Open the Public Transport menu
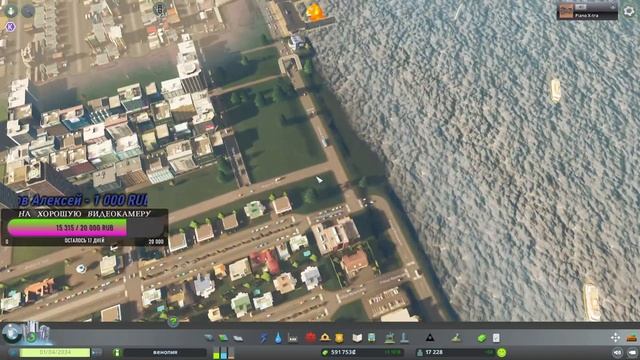Image resolution: width=640 pixels, height=360 pixels. click(371, 338)
